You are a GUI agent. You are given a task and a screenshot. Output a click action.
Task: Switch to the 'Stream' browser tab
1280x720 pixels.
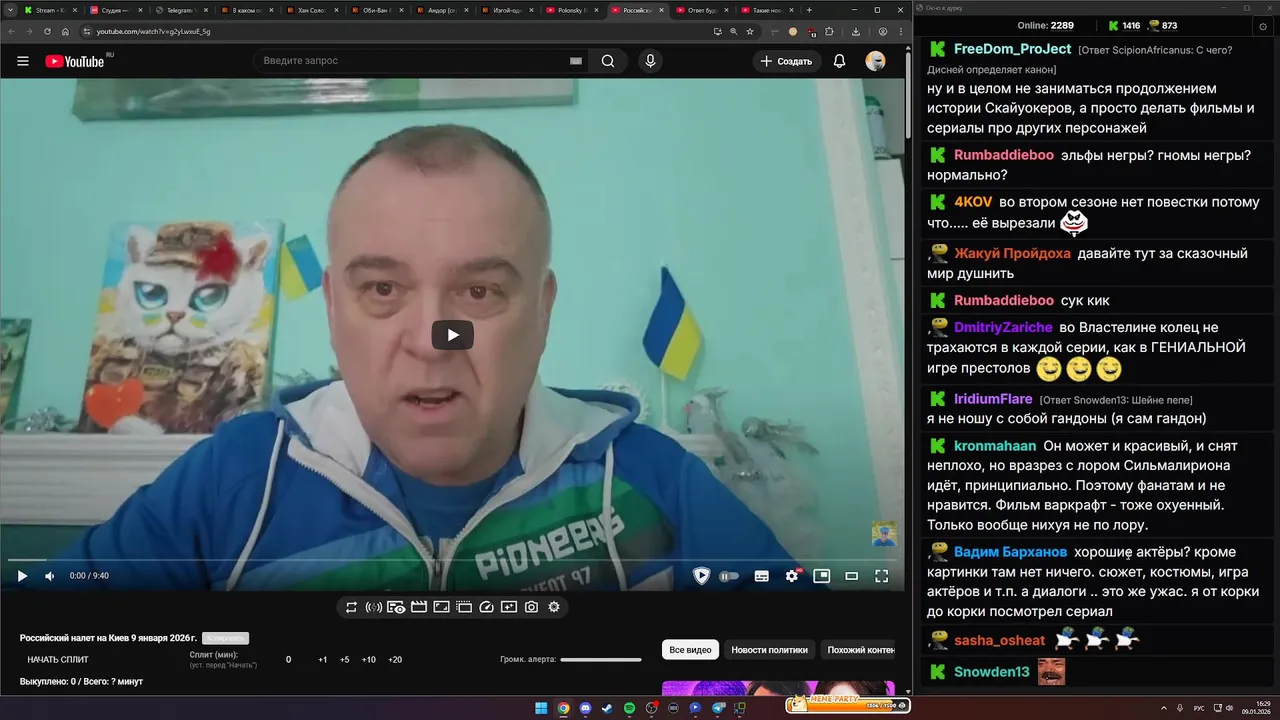tap(48, 10)
